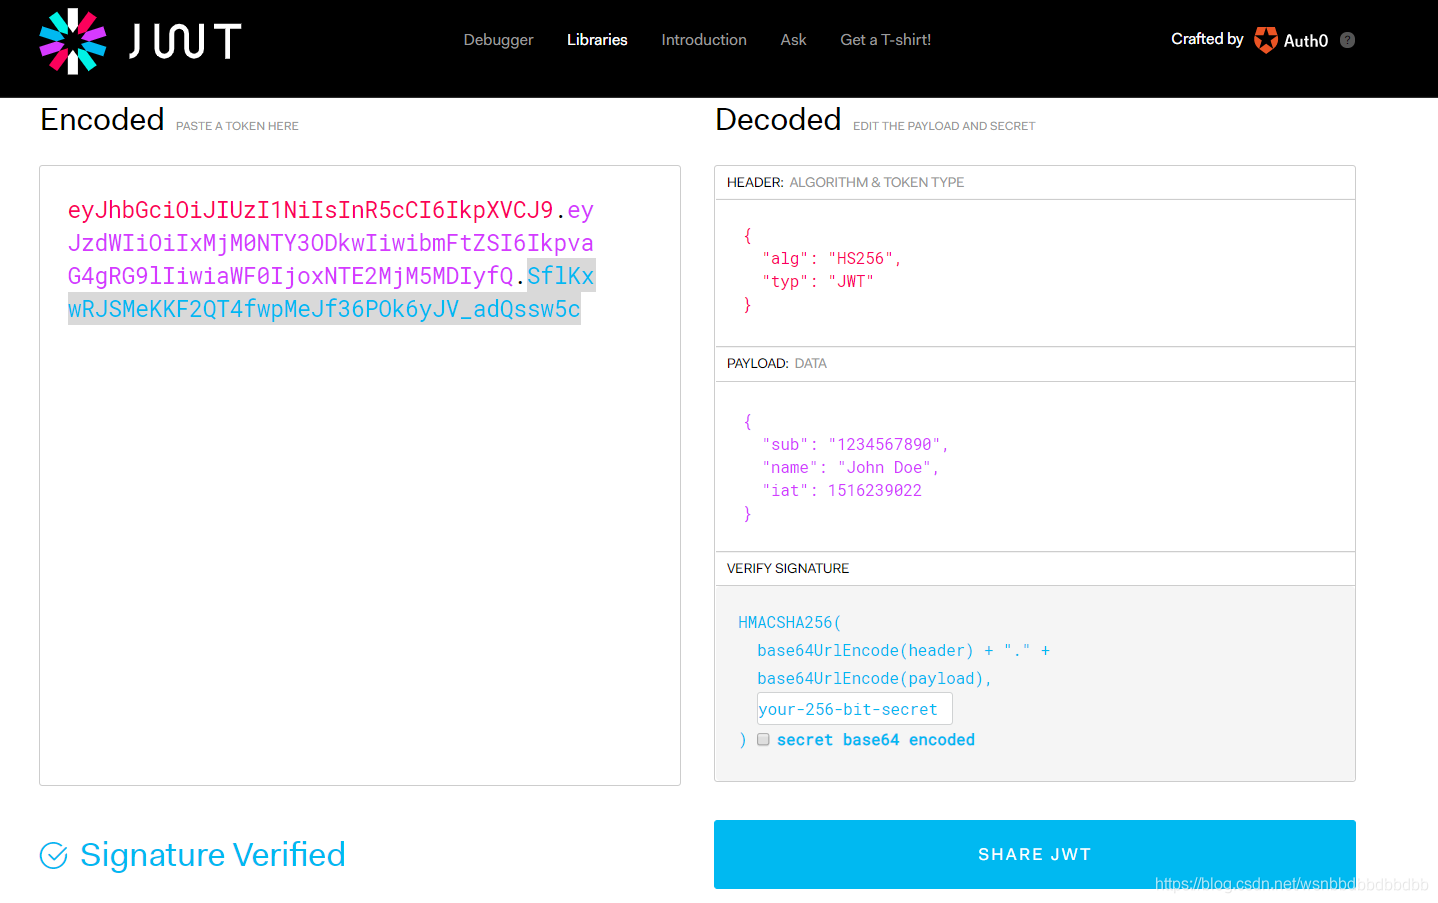Click the "typ": "JWT" line
This screenshot has width=1438, height=903.
click(818, 282)
